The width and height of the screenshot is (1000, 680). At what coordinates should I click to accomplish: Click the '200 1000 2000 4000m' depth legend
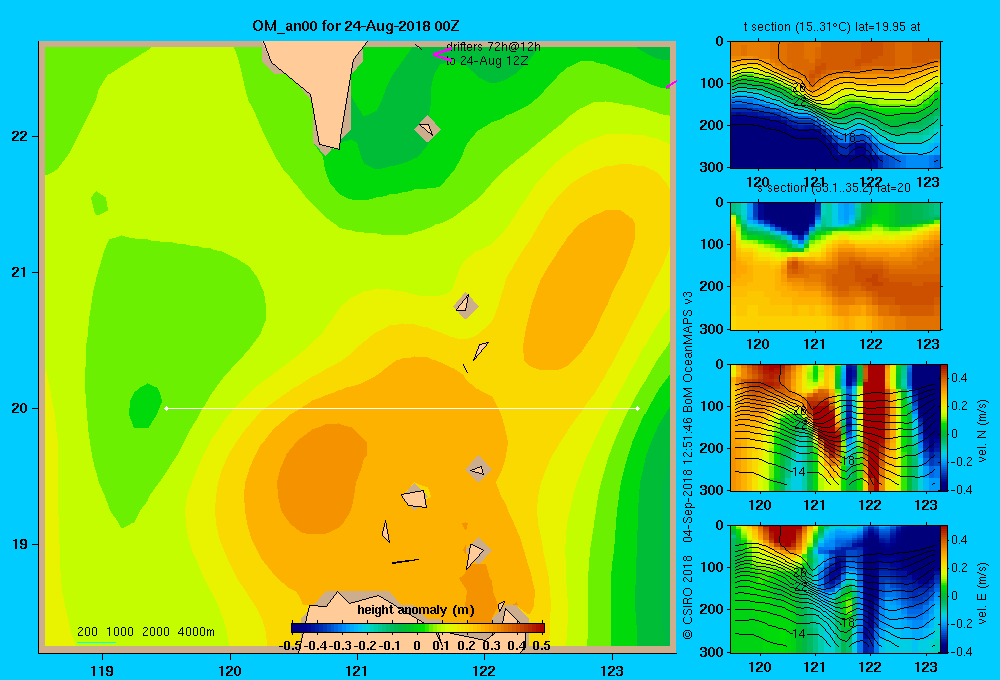145,632
